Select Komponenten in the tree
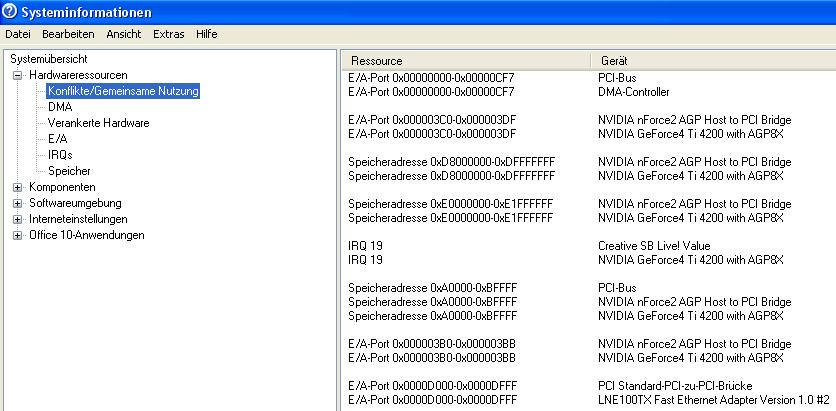 62,187
